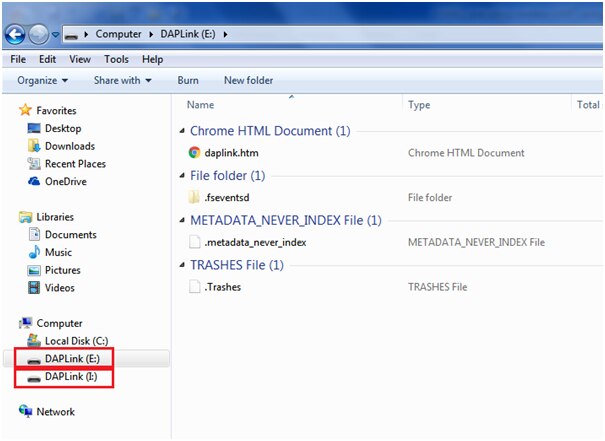Open the Share with dropdown
This screenshot has height=441, width=605.
point(123,80)
